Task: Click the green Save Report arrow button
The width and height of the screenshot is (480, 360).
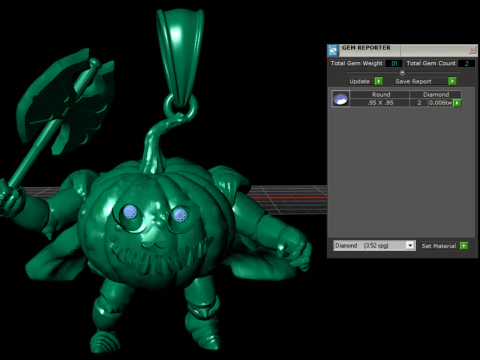Action: pos(452,81)
